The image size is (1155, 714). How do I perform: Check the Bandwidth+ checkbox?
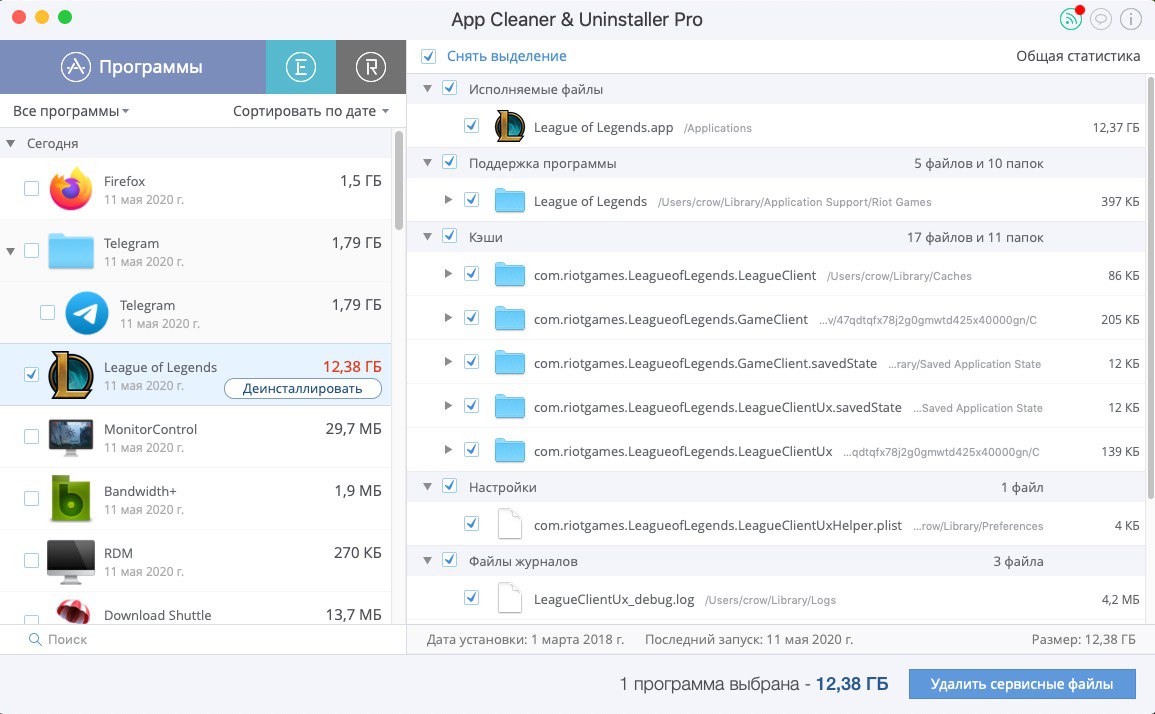[31, 498]
